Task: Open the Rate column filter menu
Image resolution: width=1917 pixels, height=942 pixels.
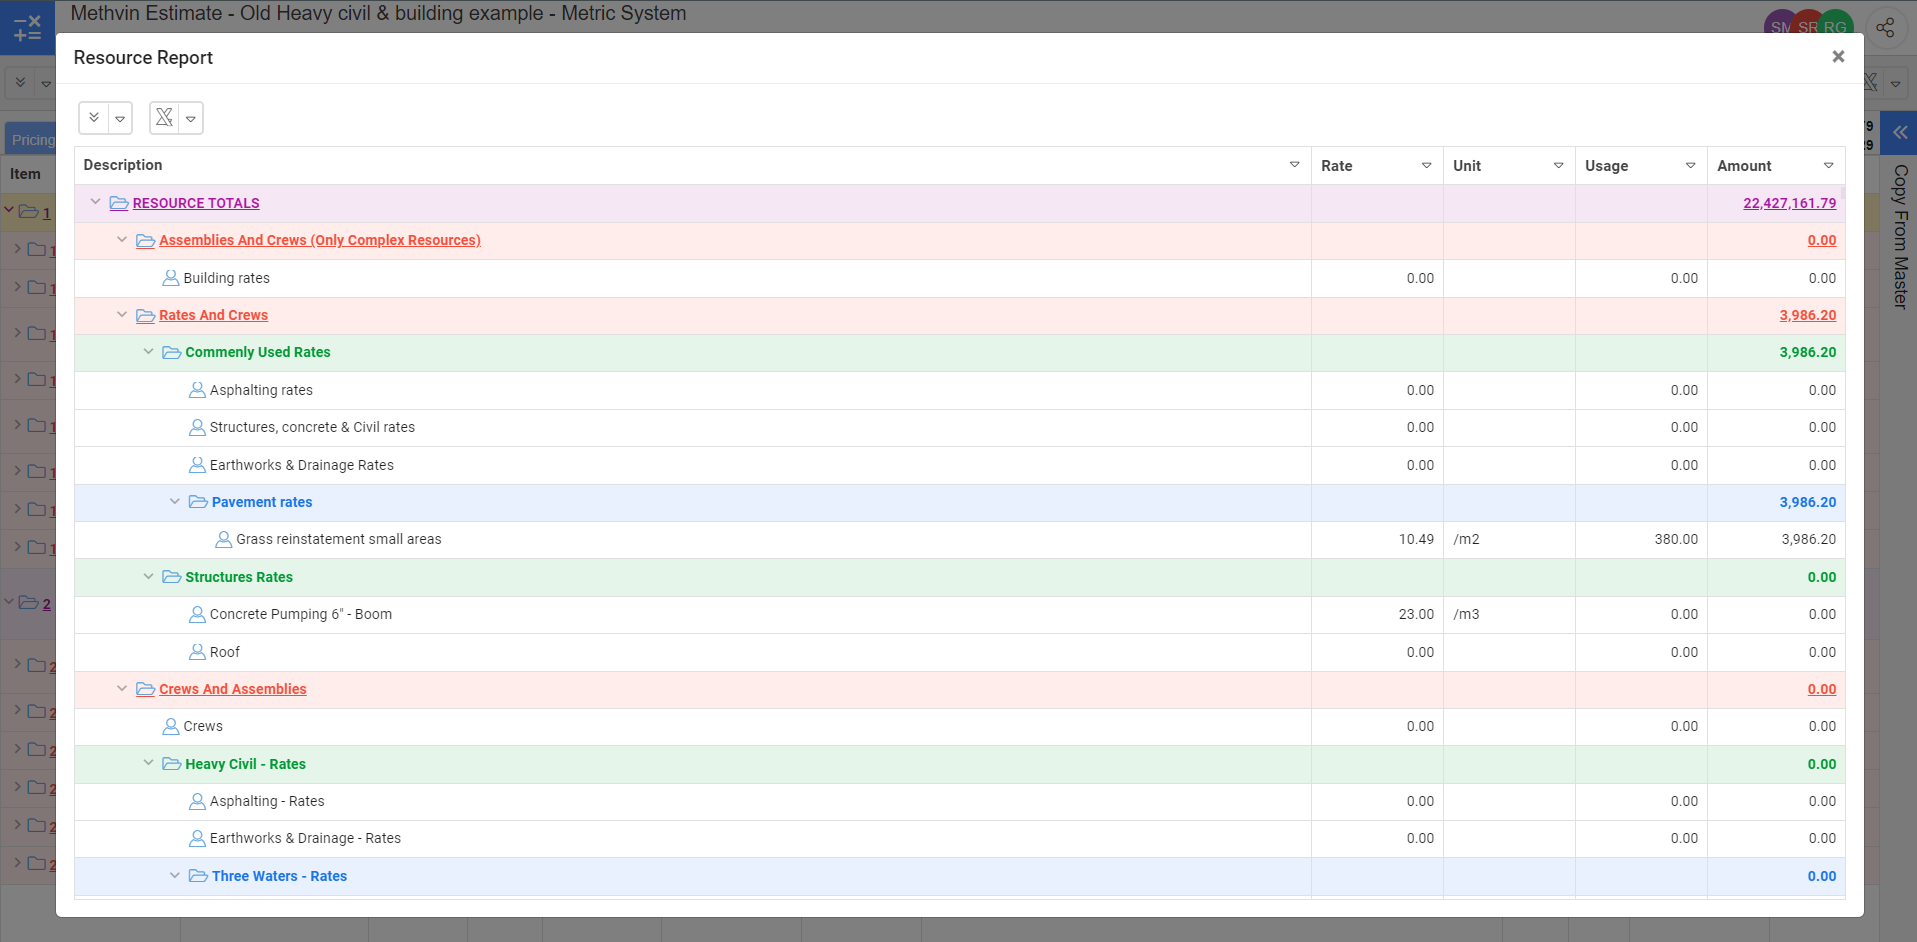Action: pos(1426,166)
